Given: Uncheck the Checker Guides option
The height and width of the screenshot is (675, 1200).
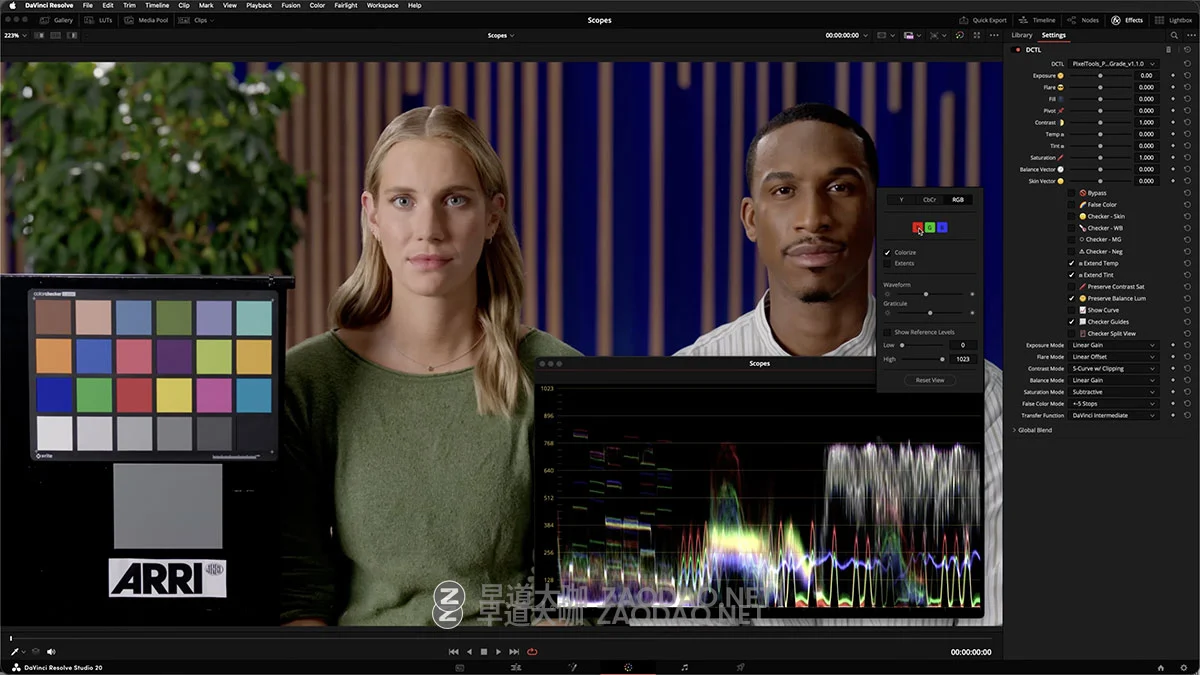Looking at the screenshot, I should click(x=1071, y=322).
